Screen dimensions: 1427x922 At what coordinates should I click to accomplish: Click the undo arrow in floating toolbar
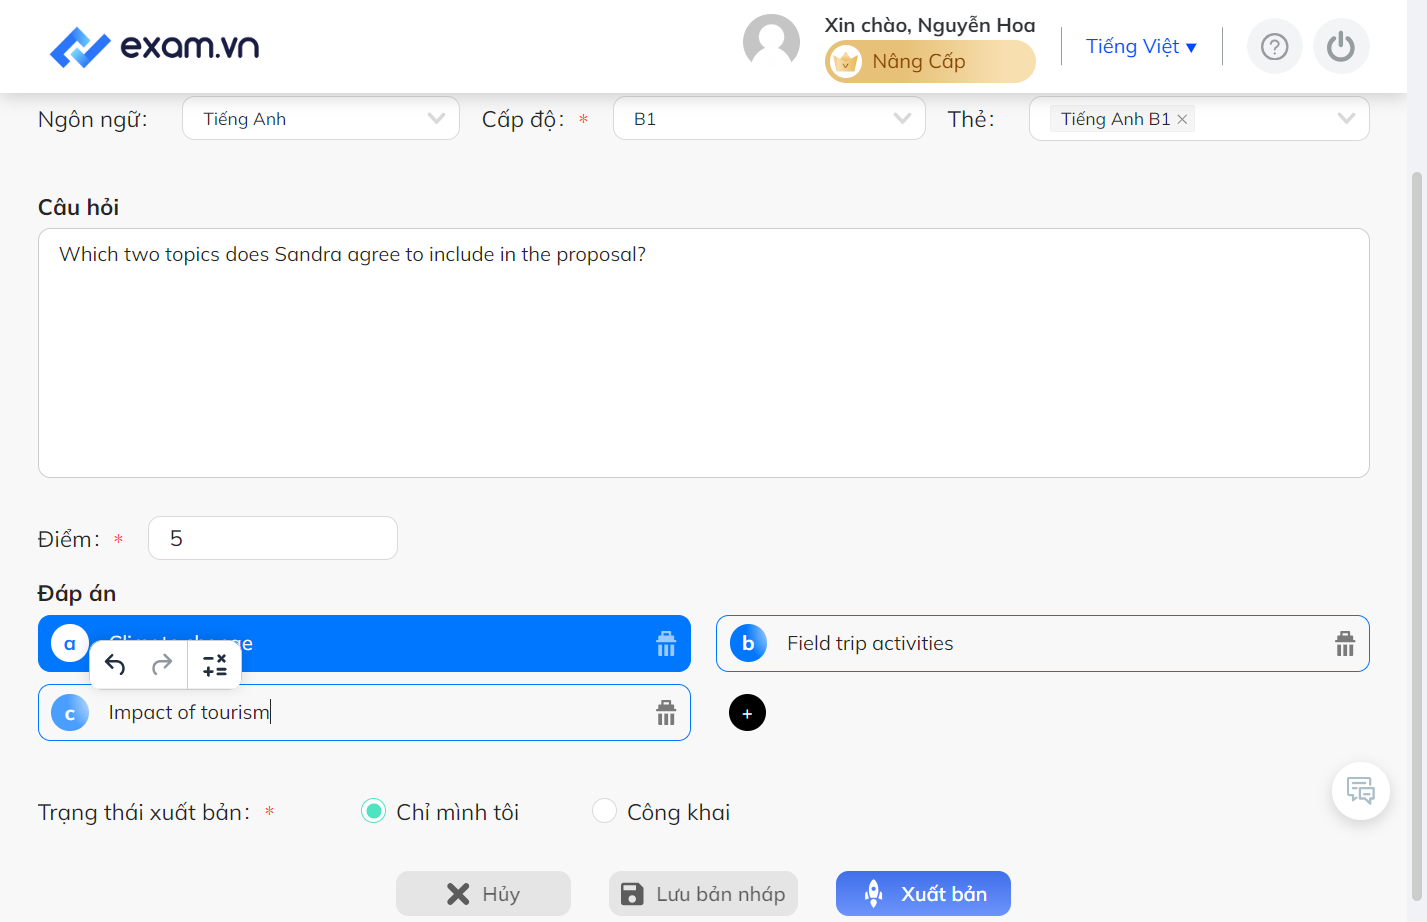tap(115, 665)
